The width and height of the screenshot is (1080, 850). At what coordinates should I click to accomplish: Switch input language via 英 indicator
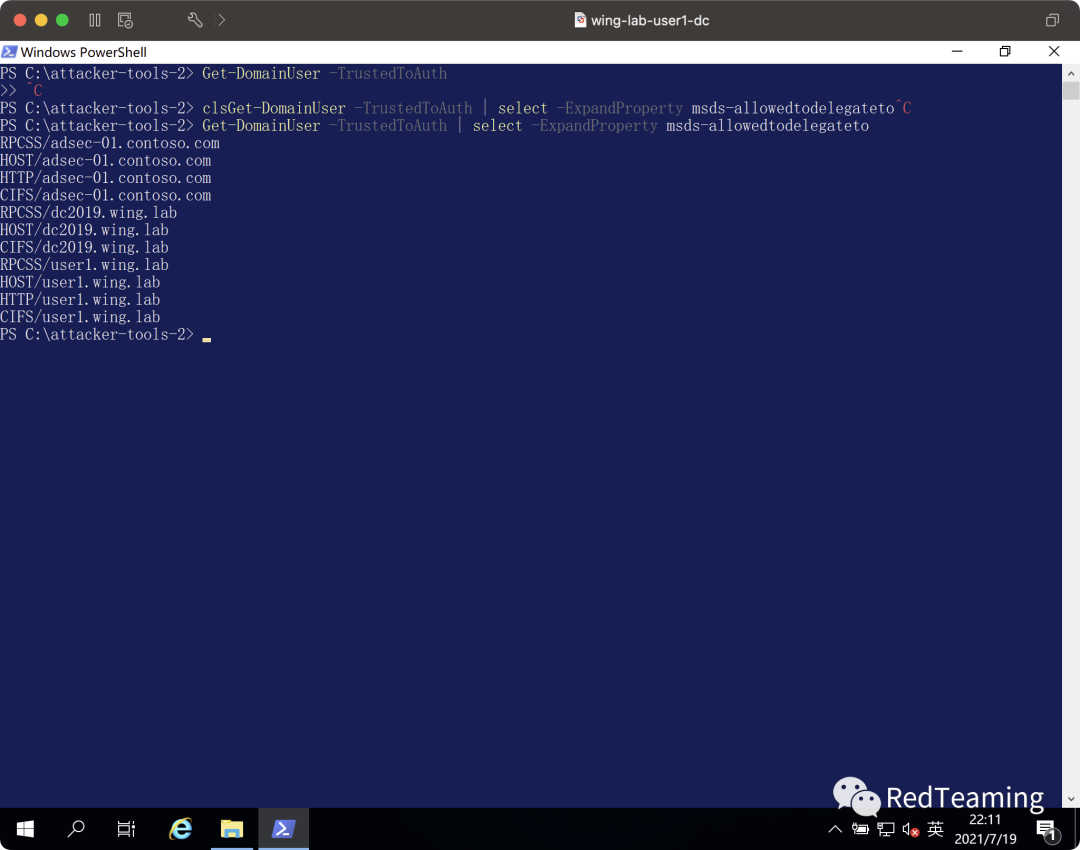[x=935, y=829]
